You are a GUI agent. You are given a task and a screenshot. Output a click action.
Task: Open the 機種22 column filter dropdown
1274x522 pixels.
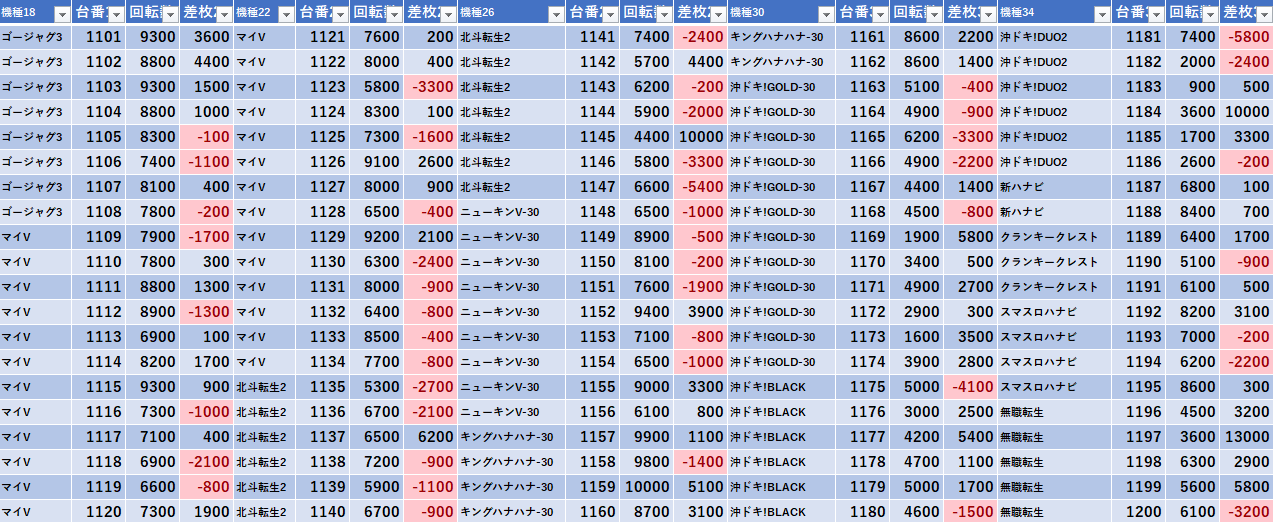[x=286, y=14]
